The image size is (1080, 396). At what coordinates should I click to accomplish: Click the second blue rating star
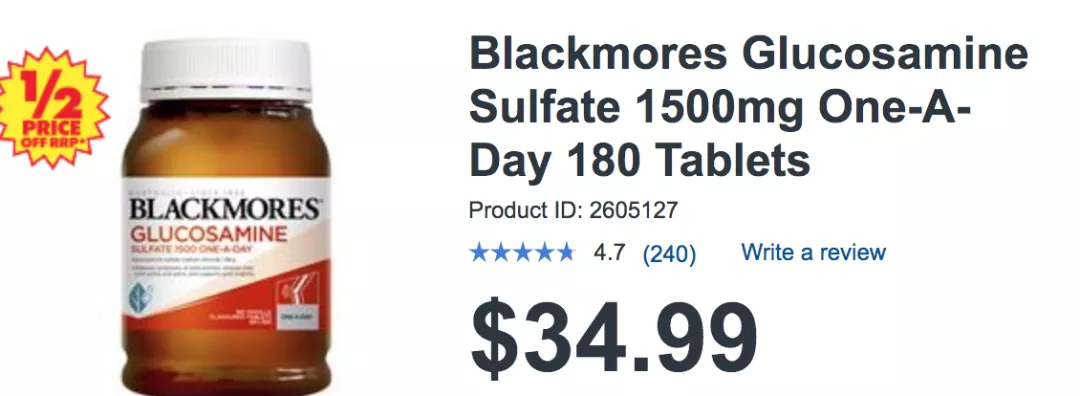500,253
